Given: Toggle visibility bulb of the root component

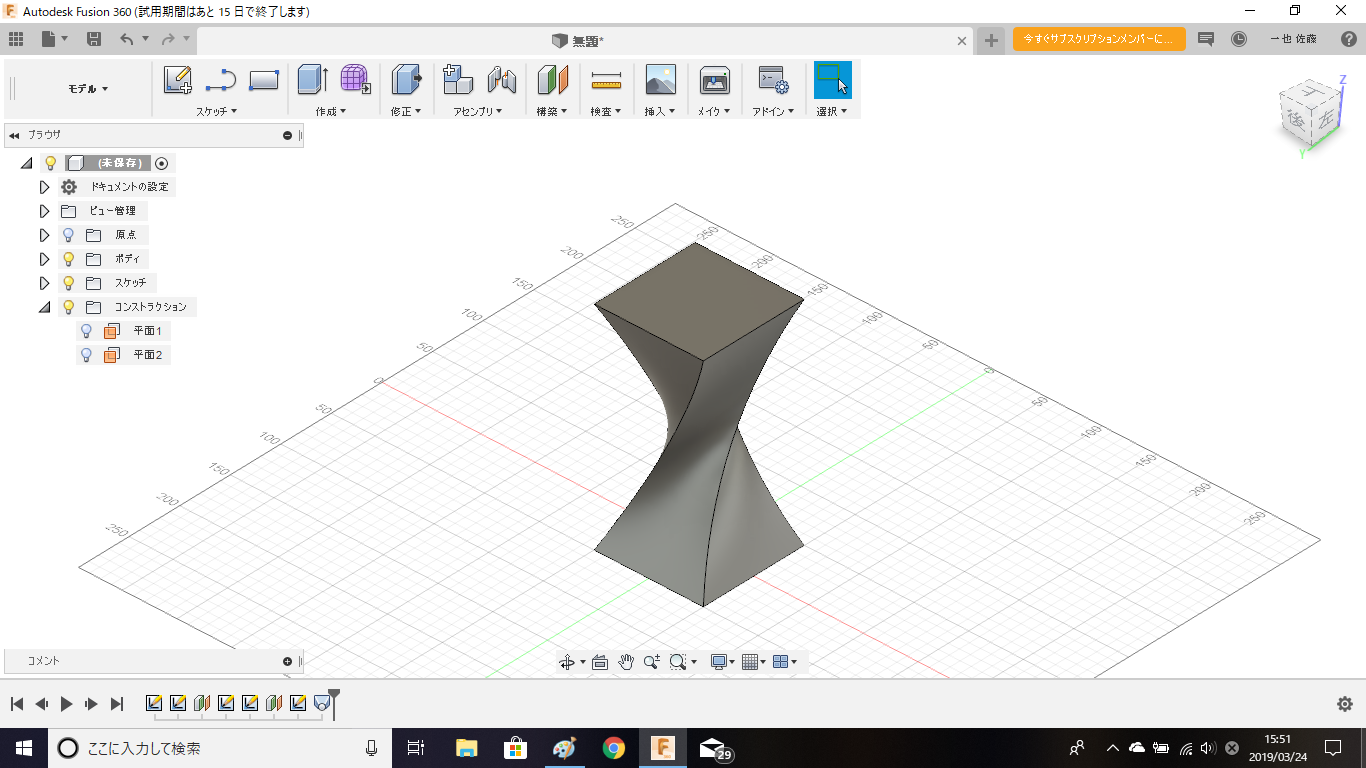Looking at the screenshot, I should 51,163.
